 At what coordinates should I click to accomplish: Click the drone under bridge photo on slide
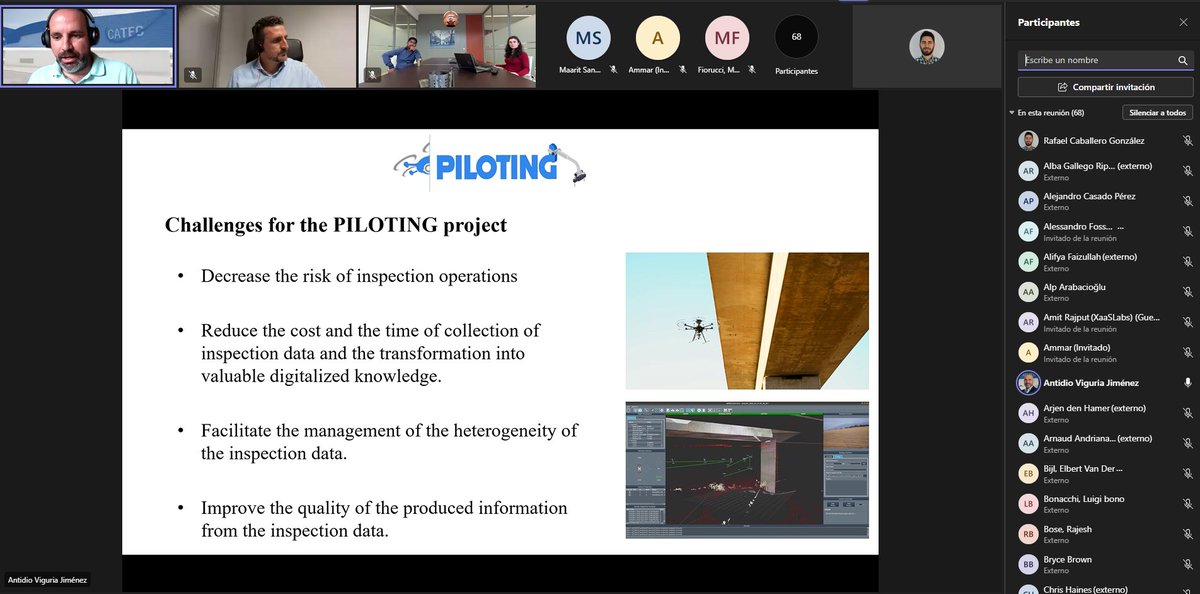747,320
